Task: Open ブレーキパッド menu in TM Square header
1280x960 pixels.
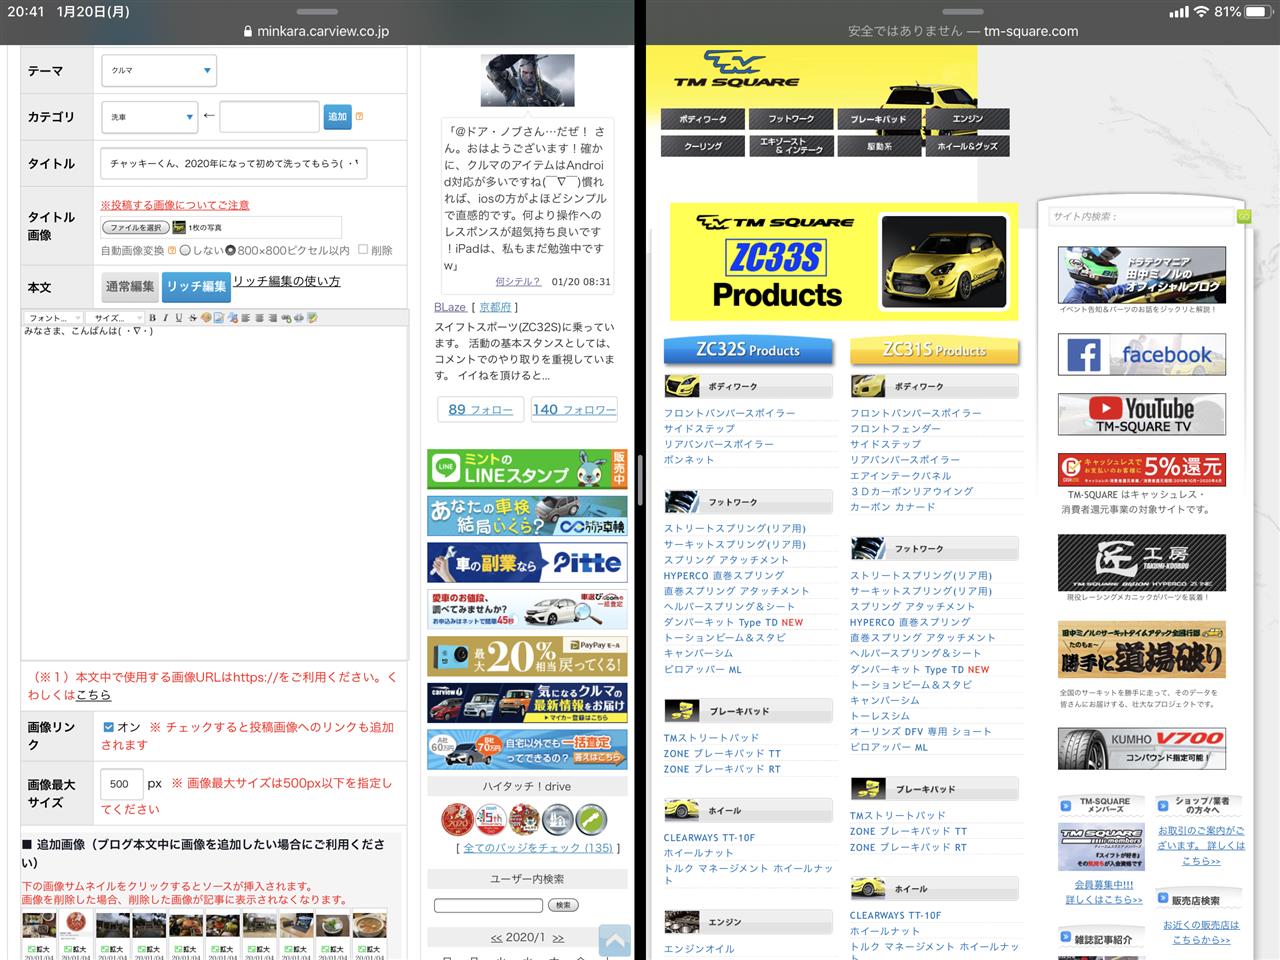Action: (x=879, y=119)
